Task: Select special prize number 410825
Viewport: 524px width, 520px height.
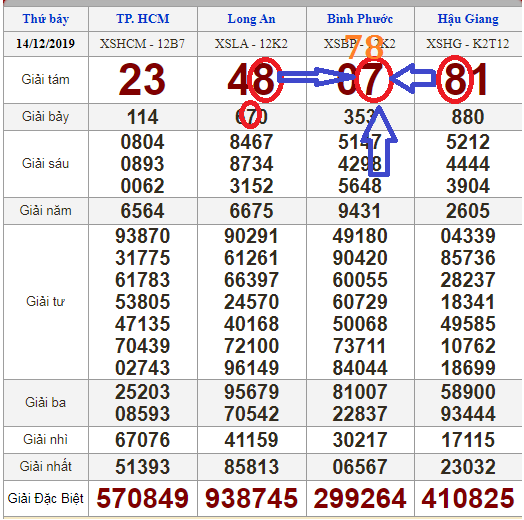Action: pos(468,498)
